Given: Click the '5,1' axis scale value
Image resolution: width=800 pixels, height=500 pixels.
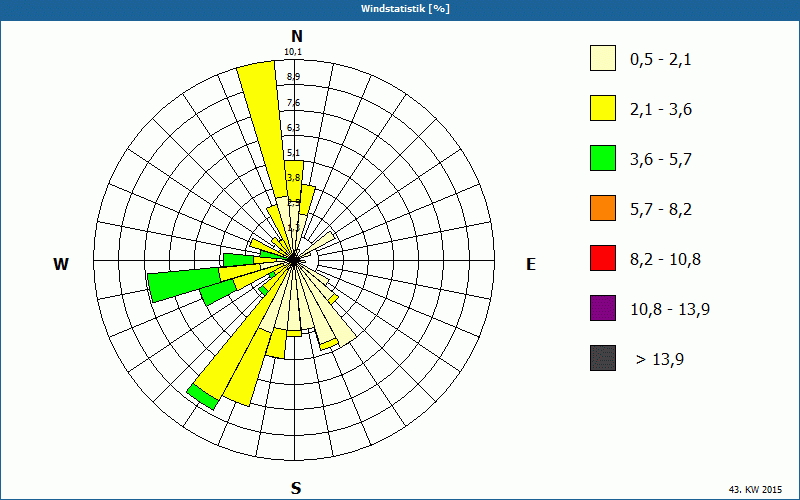Looking at the screenshot, I should coord(293,153).
